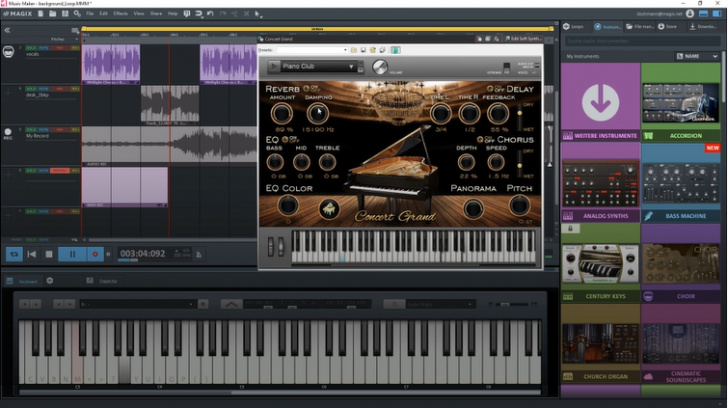Click Edit Soft Synth button

523,39
